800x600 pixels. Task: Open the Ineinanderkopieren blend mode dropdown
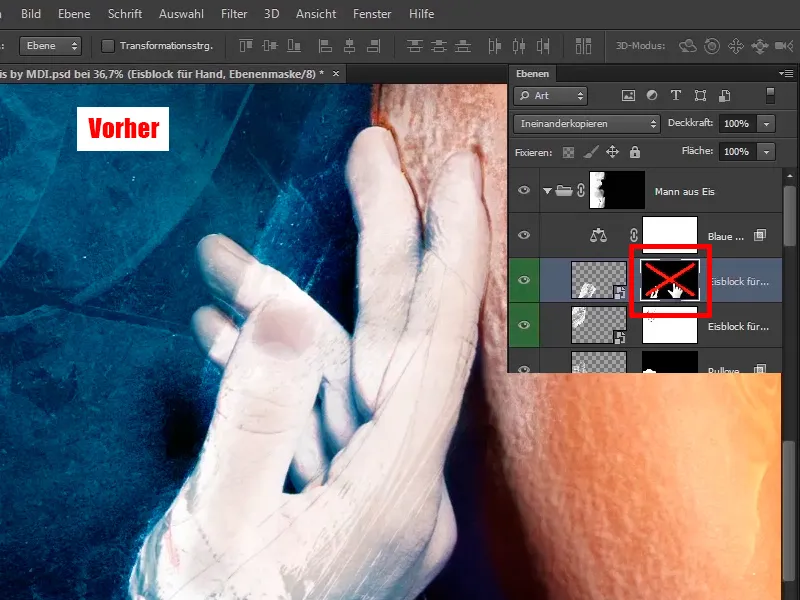point(587,123)
